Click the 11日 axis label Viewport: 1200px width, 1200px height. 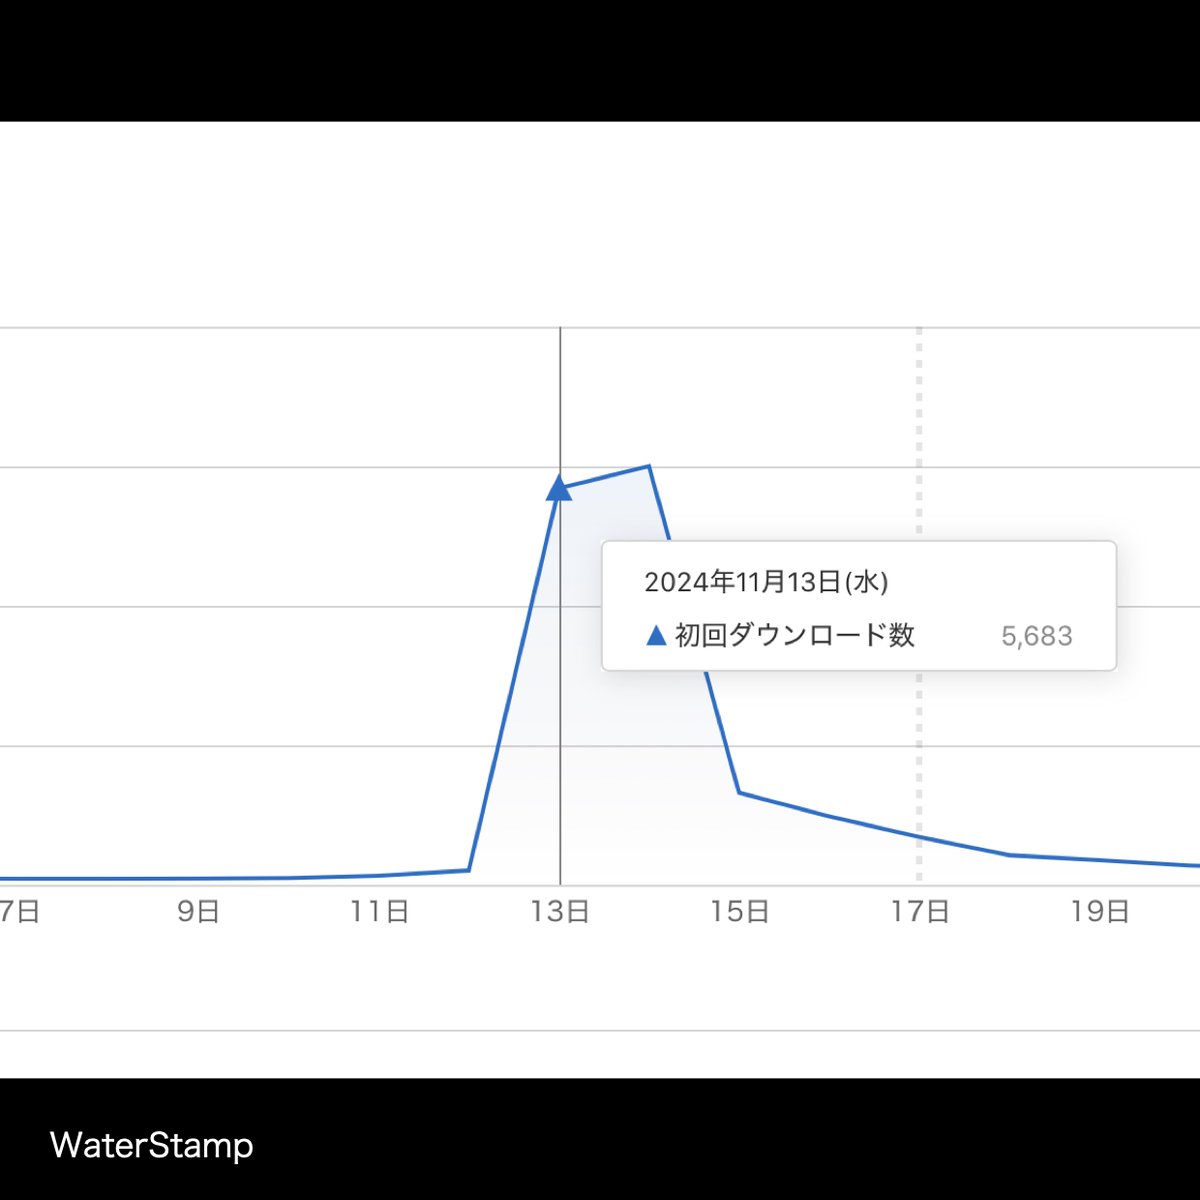[x=380, y=911]
